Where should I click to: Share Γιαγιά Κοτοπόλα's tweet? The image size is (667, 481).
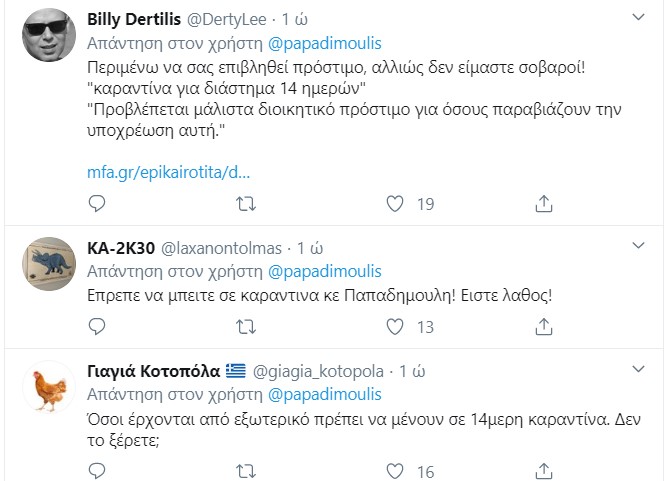(544, 471)
